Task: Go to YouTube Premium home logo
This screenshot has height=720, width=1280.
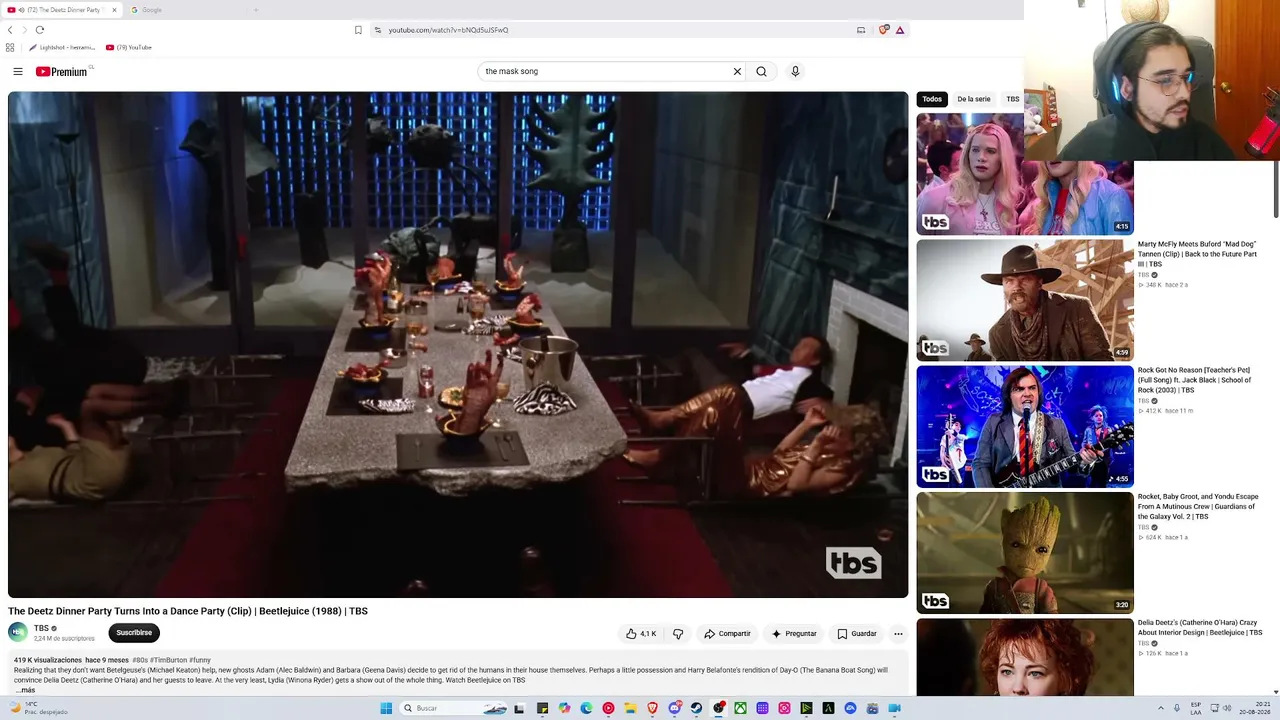Action: coord(62,71)
